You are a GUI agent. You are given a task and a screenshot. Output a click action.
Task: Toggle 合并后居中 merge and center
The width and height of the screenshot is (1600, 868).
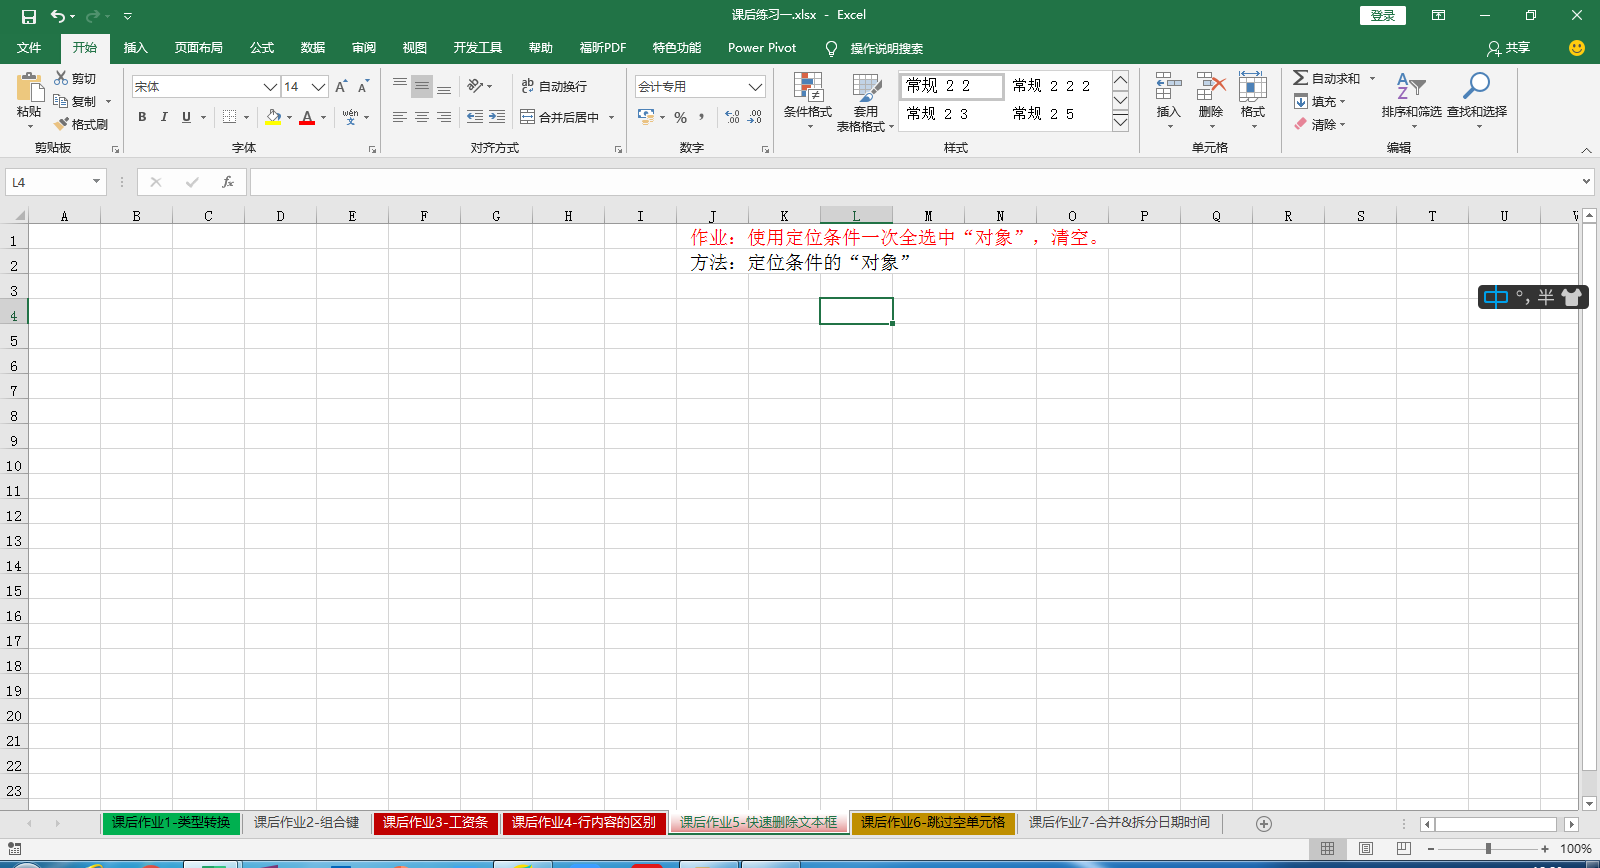pos(560,117)
